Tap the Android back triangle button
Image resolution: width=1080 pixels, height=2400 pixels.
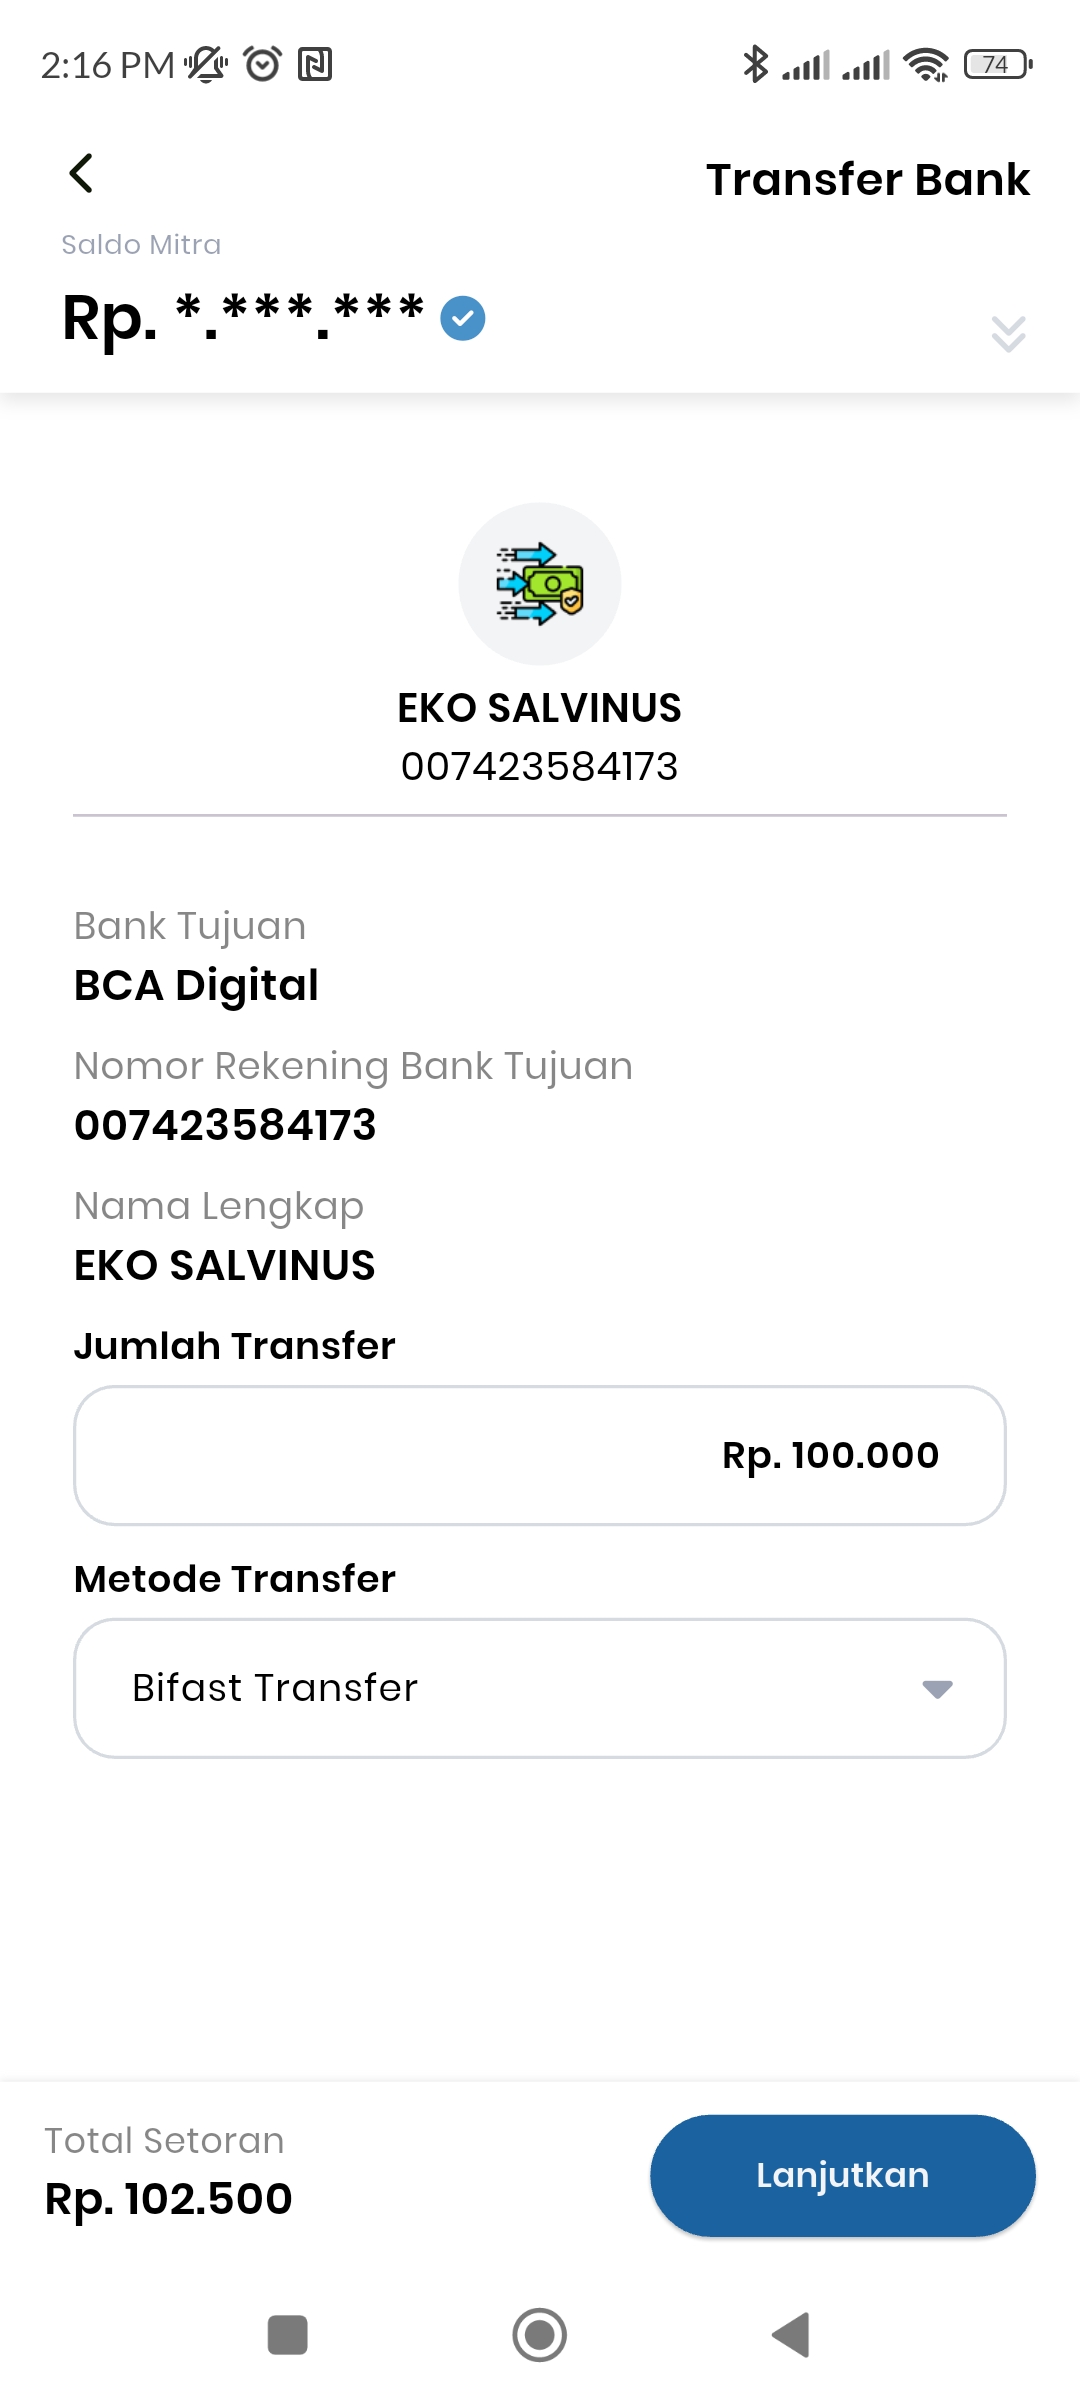[x=791, y=2335]
